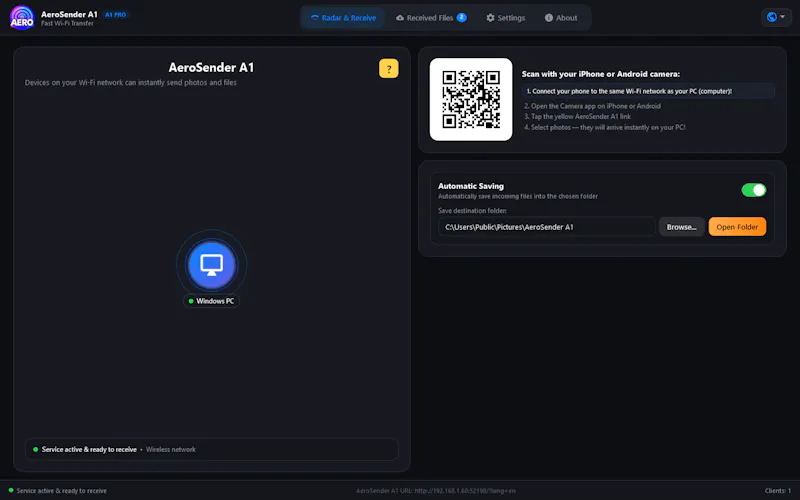Open the About tab

[561, 18]
